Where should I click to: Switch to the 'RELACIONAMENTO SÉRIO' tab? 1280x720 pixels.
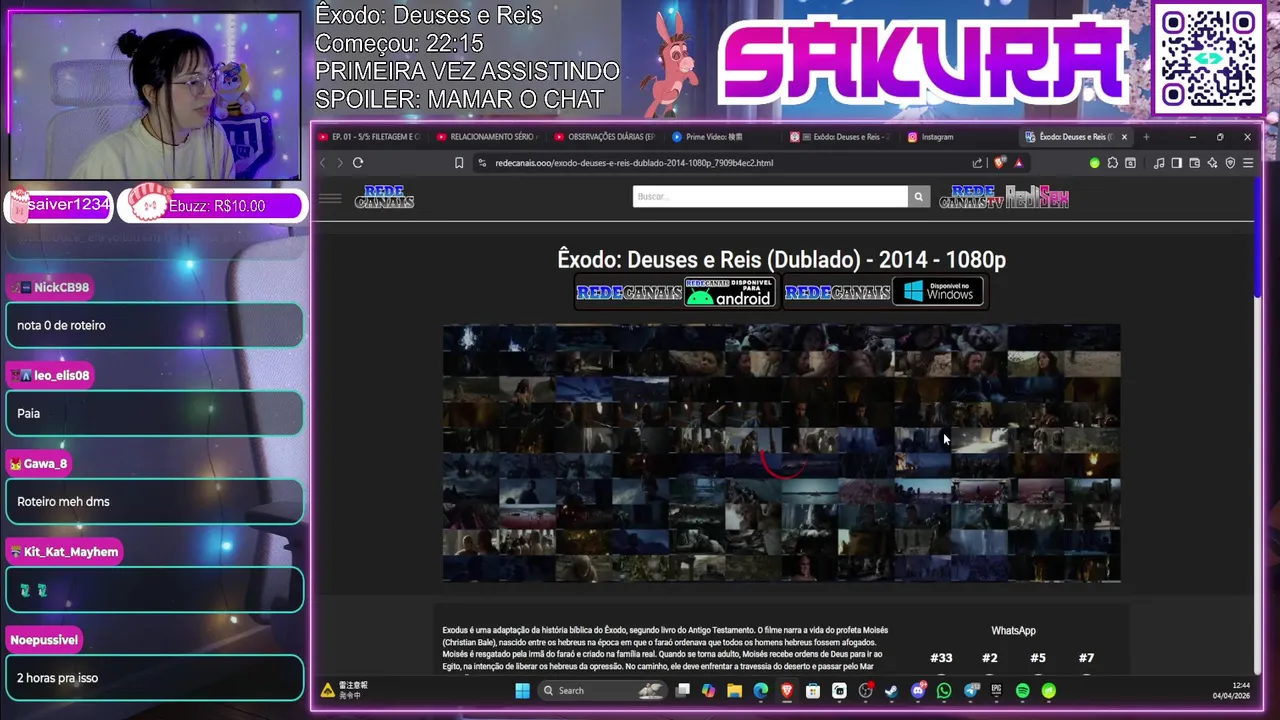coord(488,137)
